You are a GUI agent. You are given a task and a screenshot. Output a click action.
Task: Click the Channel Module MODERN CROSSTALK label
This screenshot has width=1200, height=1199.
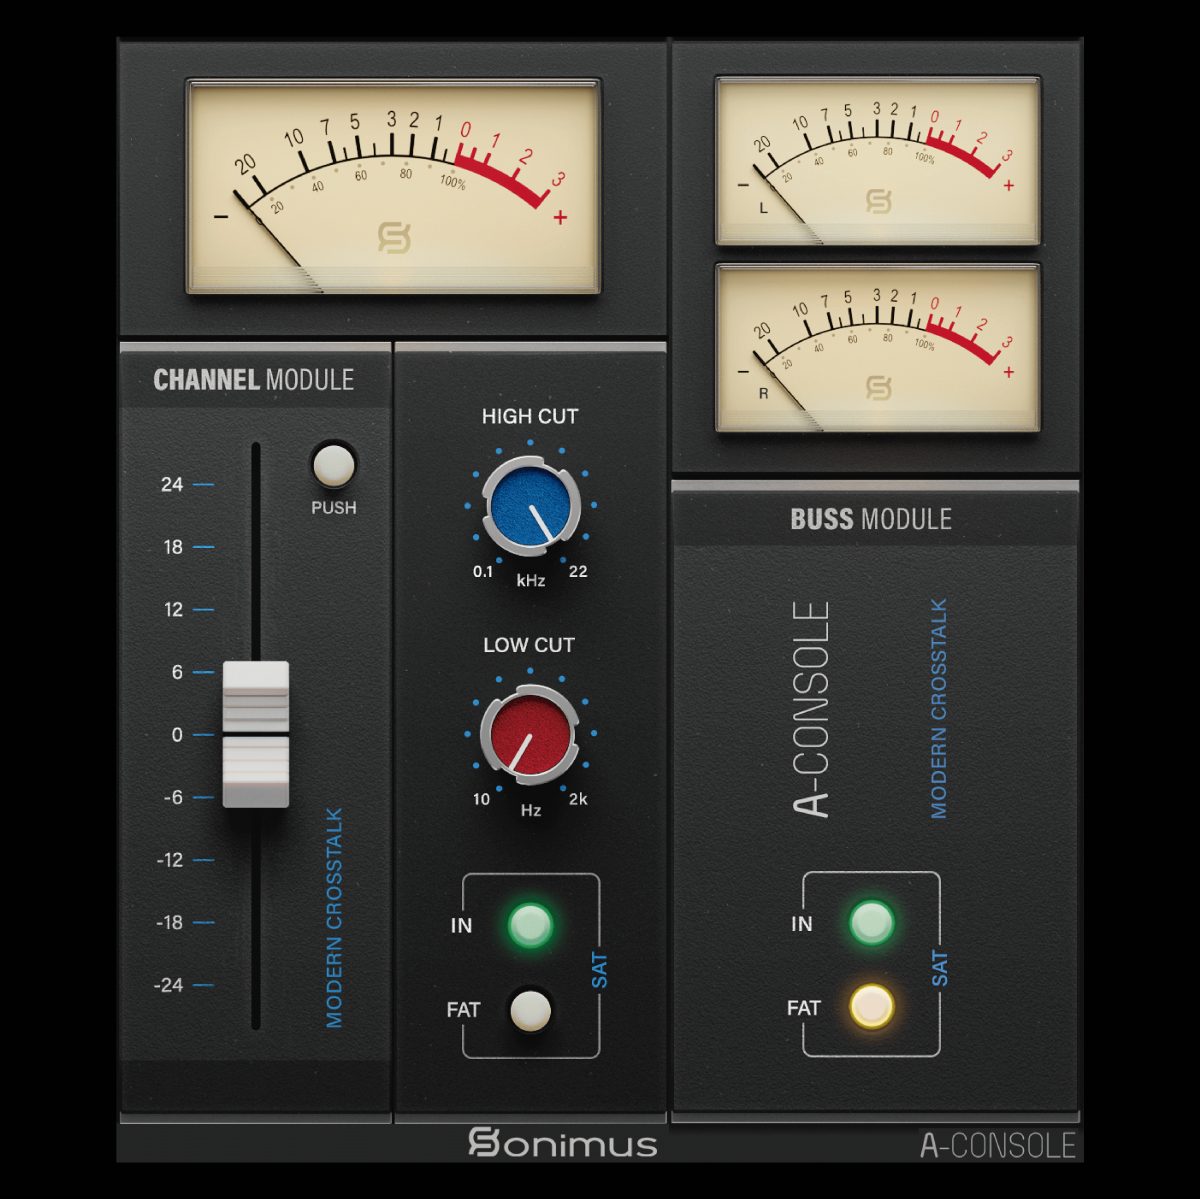click(x=334, y=918)
